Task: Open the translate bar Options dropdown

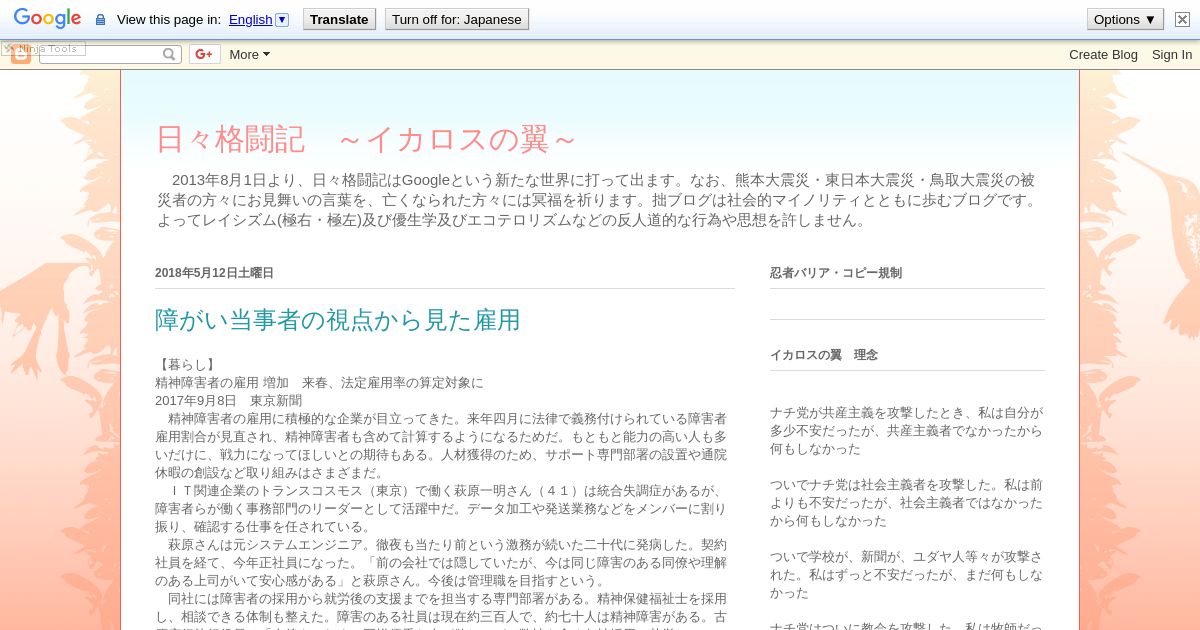Action: (x=1125, y=19)
